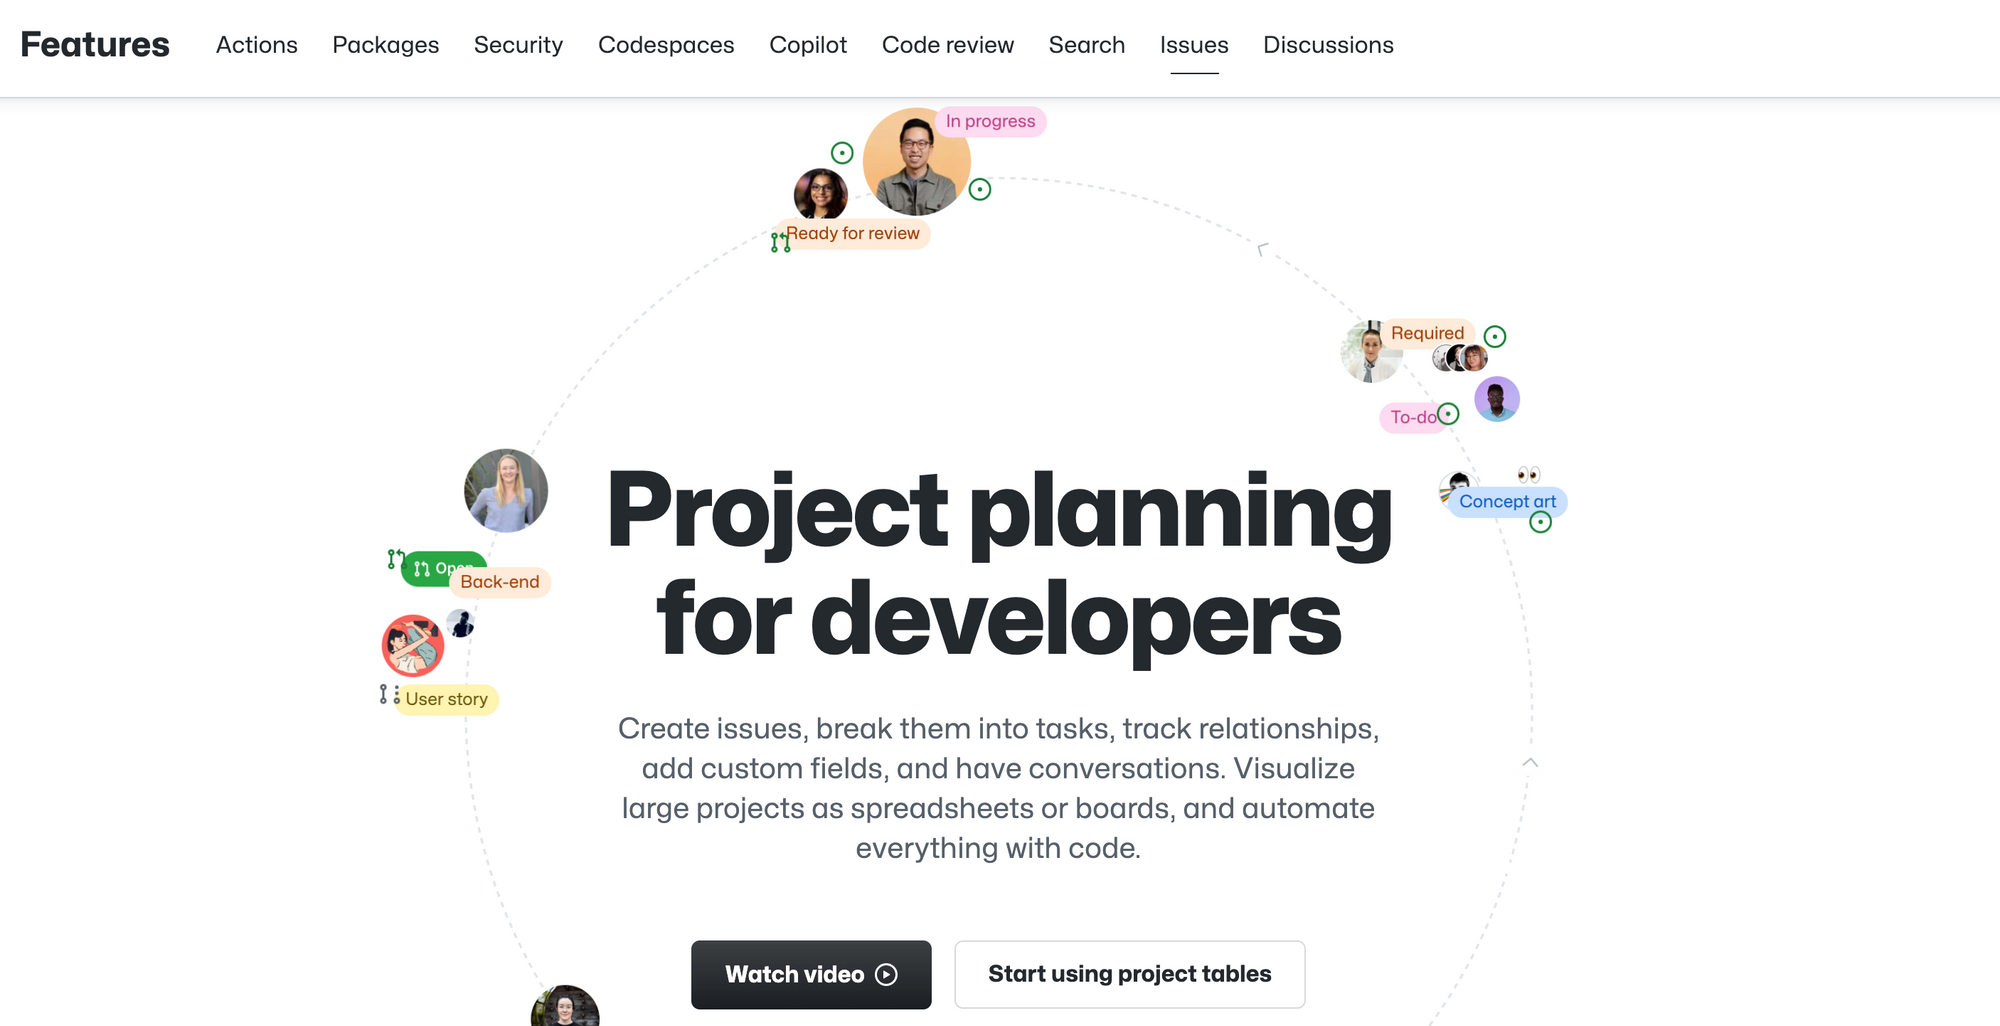Open the Code review tab
Image resolution: width=2000 pixels, height=1026 pixels.
tap(948, 45)
